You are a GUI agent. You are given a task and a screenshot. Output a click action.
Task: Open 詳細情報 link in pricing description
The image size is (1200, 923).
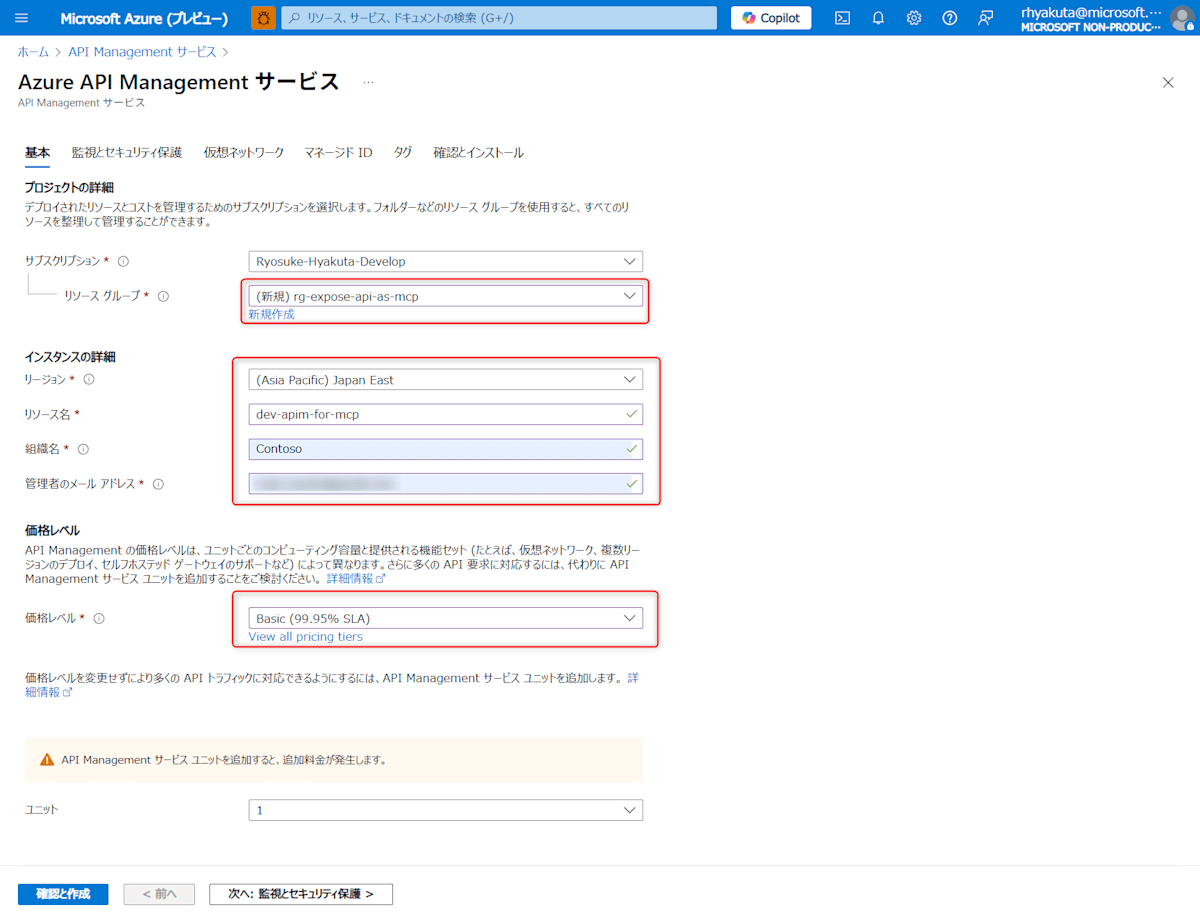point(356,579)
